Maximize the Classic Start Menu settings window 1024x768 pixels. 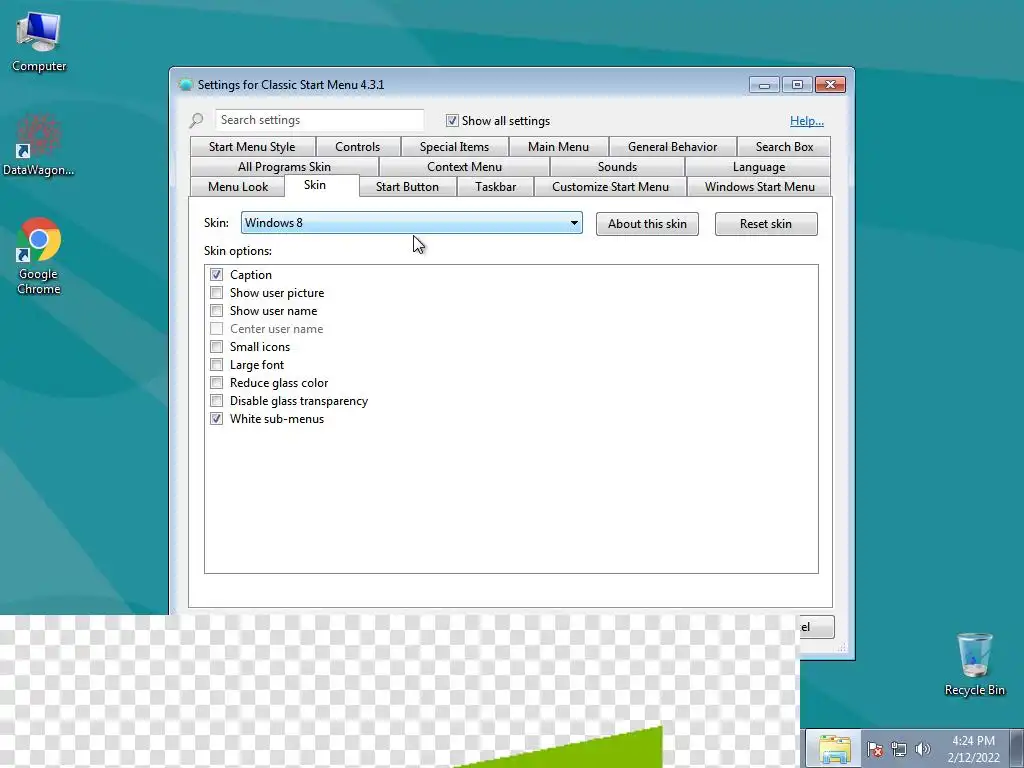pos(797,85)
